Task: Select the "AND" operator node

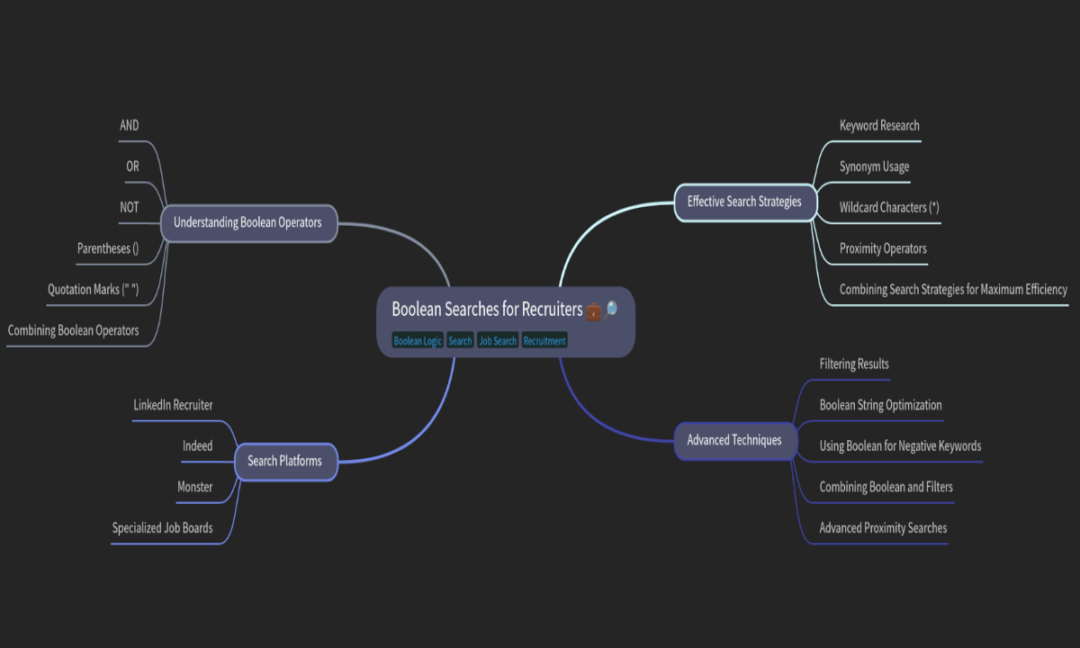Action: coord(129,125)
